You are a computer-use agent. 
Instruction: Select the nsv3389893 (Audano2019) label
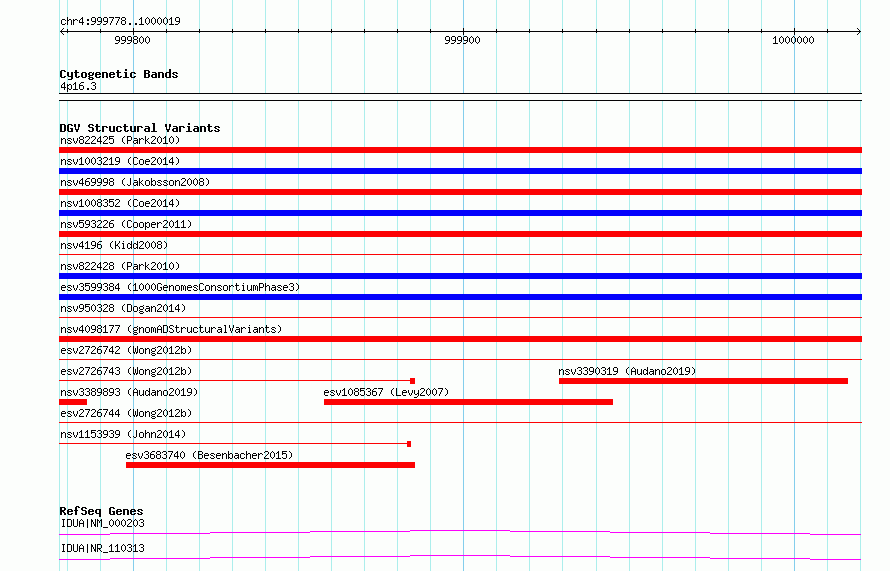129,392
